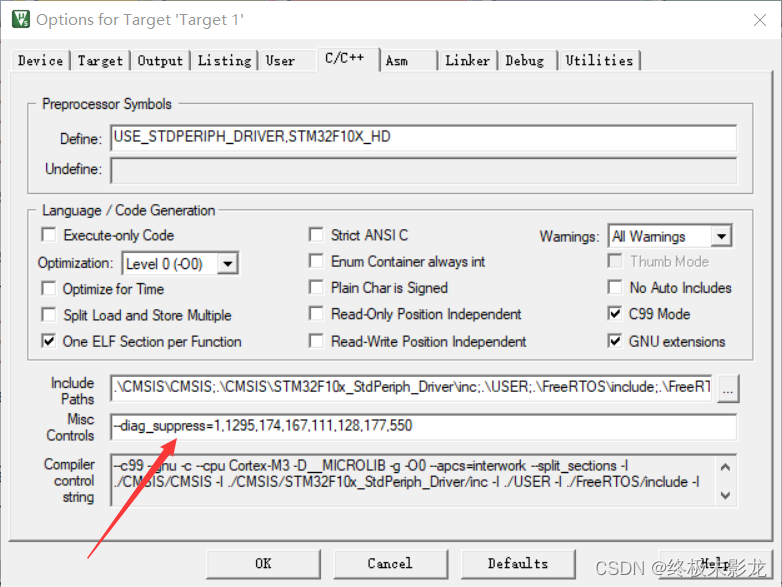Uncheck One ELF Section per Function

(x=49, y=341)
